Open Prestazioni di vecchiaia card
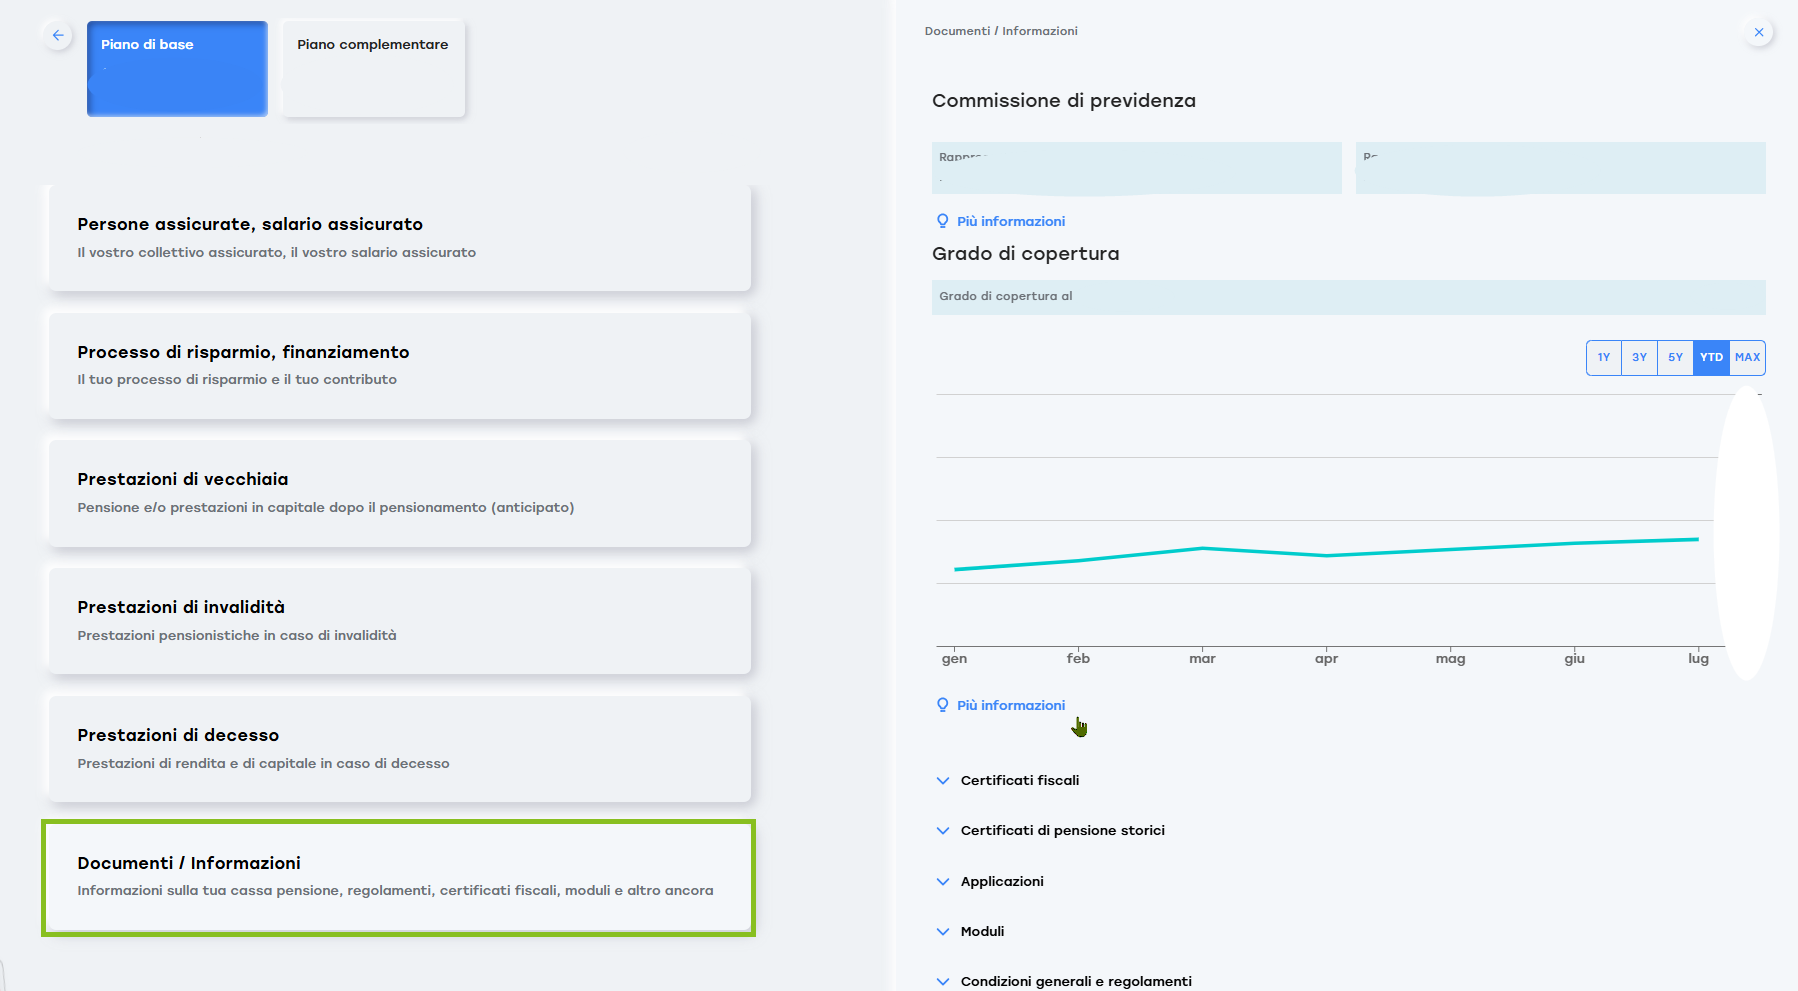Screen dimensions: 1798x991 coord(399,493)
